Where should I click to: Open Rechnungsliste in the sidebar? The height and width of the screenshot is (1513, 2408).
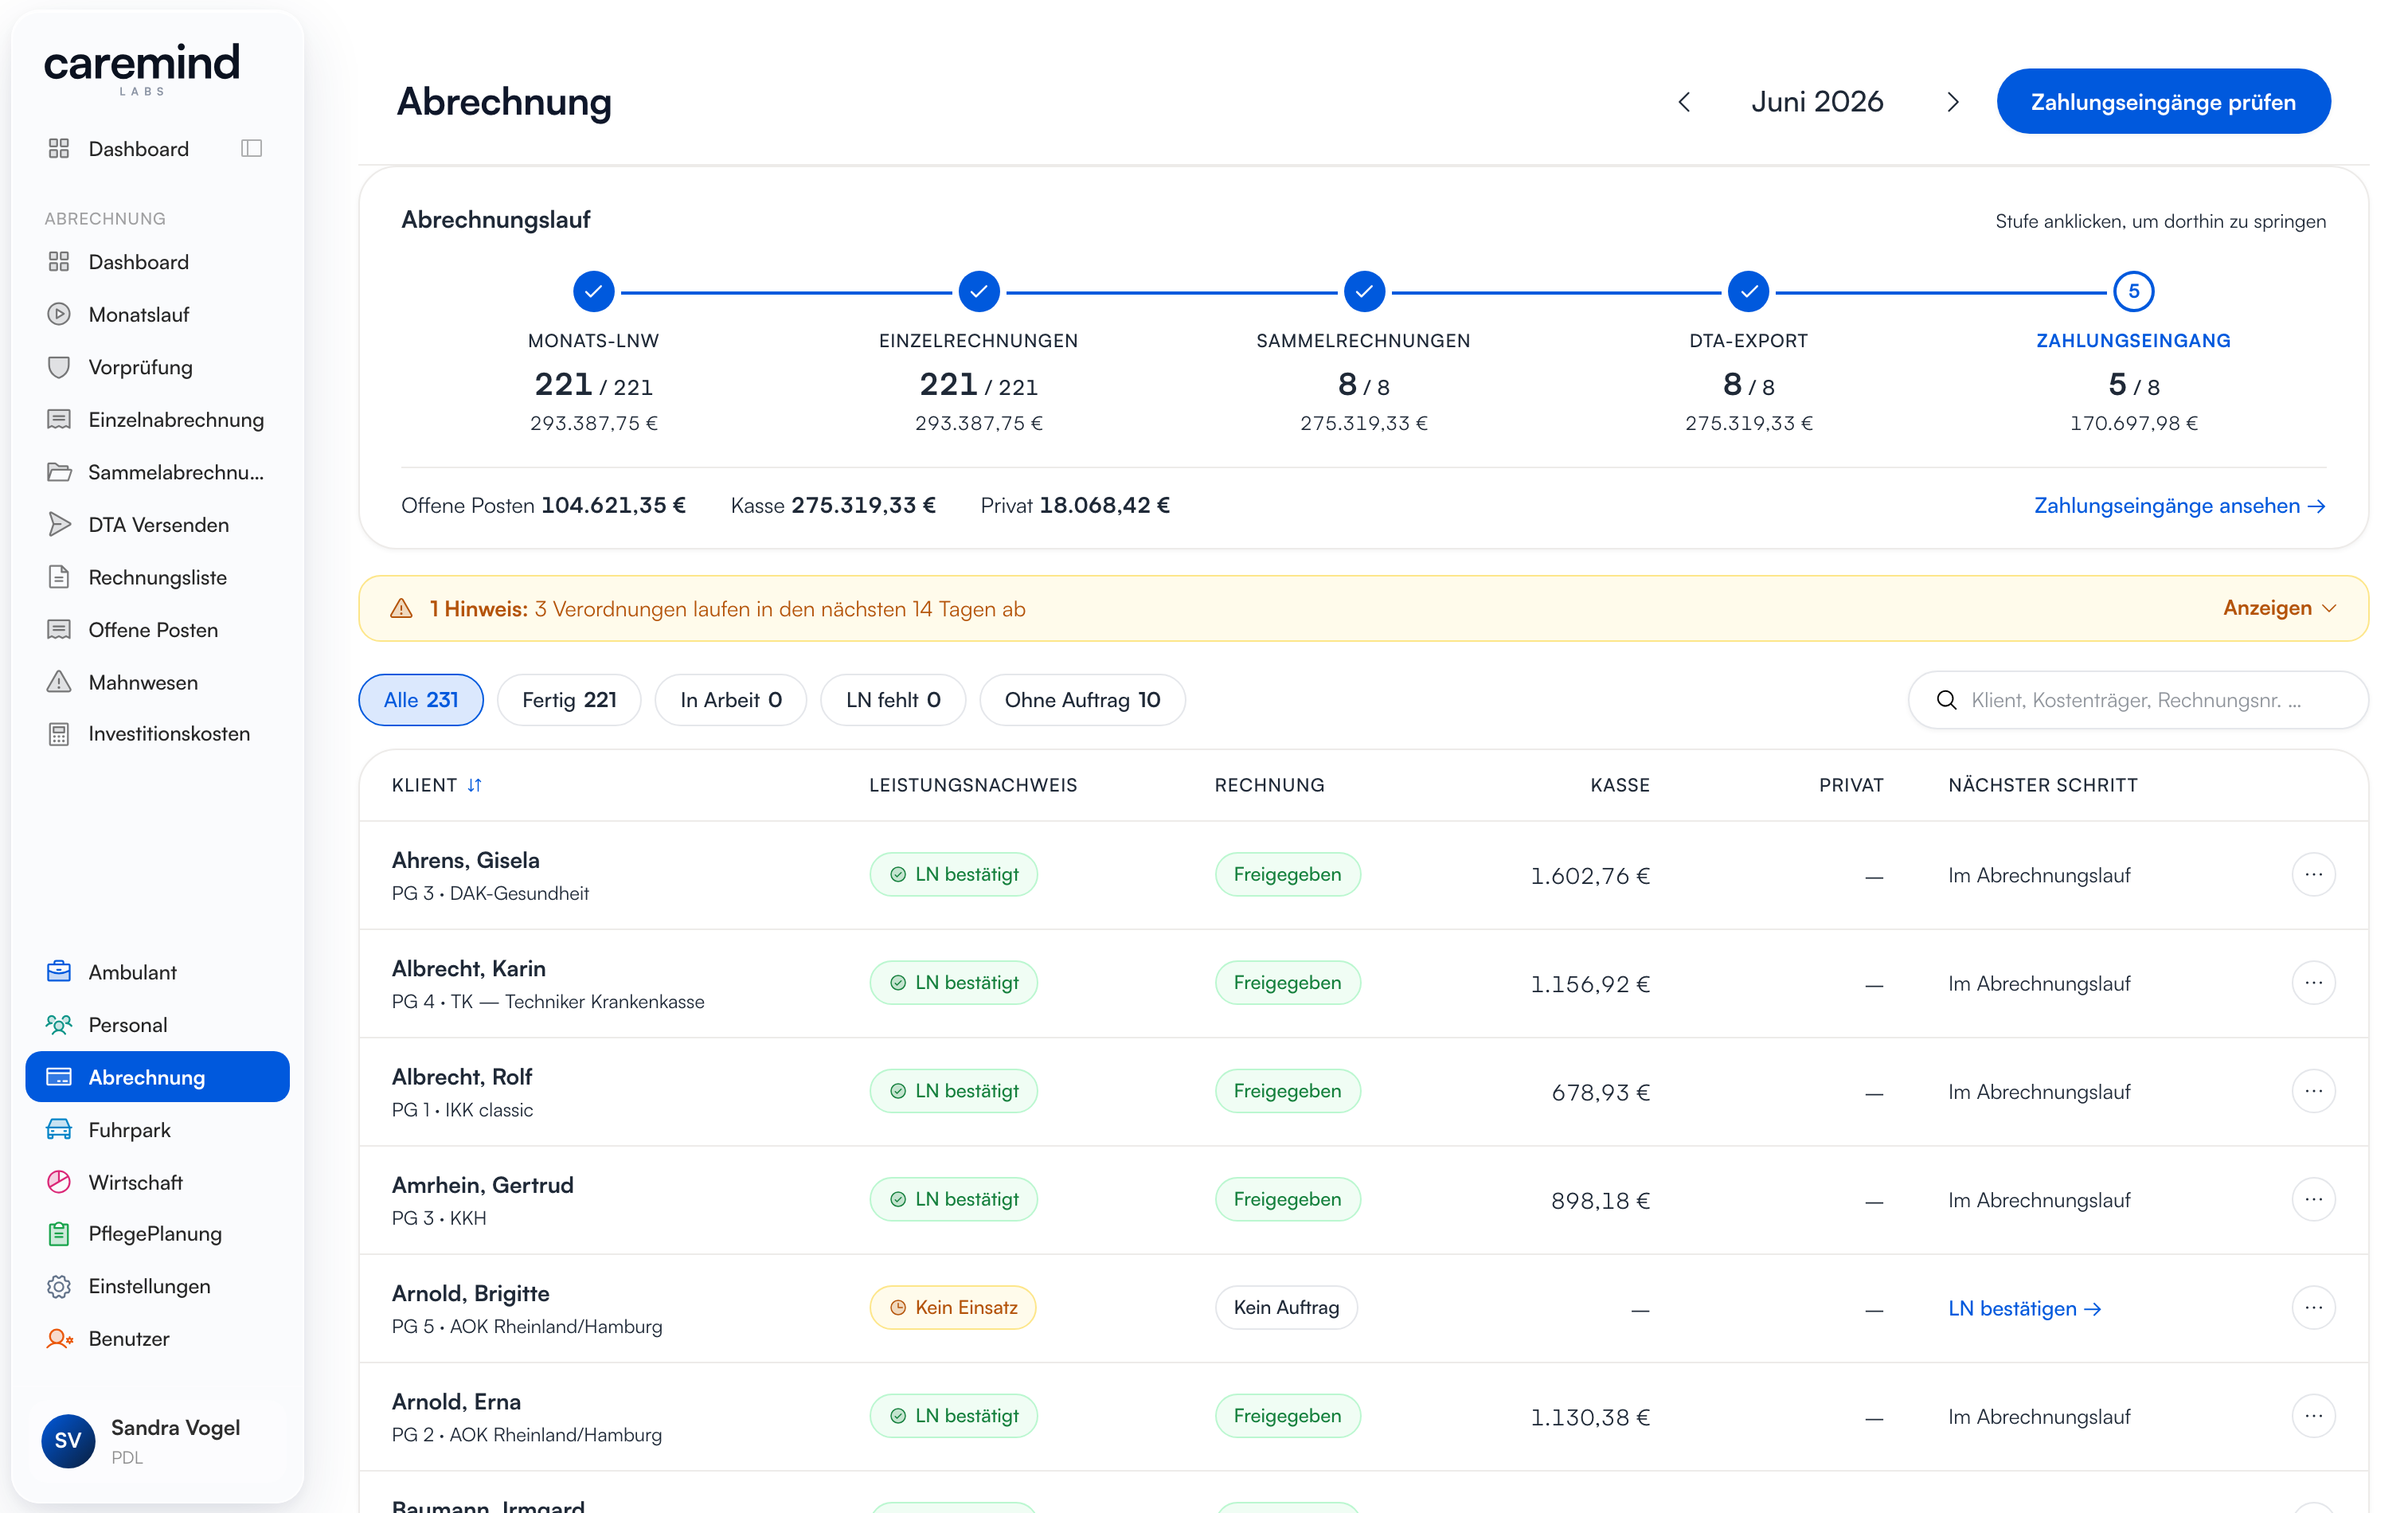(157, 577)
